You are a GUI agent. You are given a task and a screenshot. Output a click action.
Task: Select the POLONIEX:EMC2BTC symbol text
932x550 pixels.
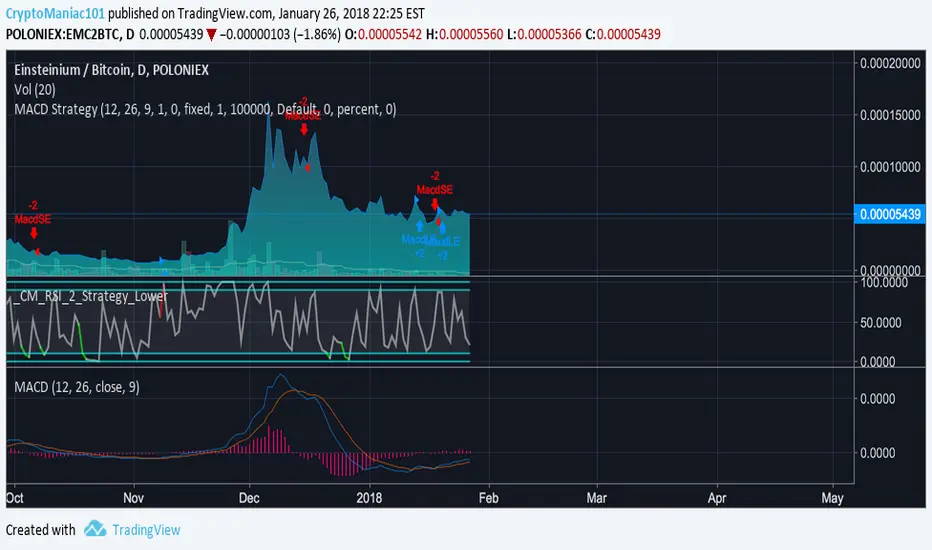(62, 34)
